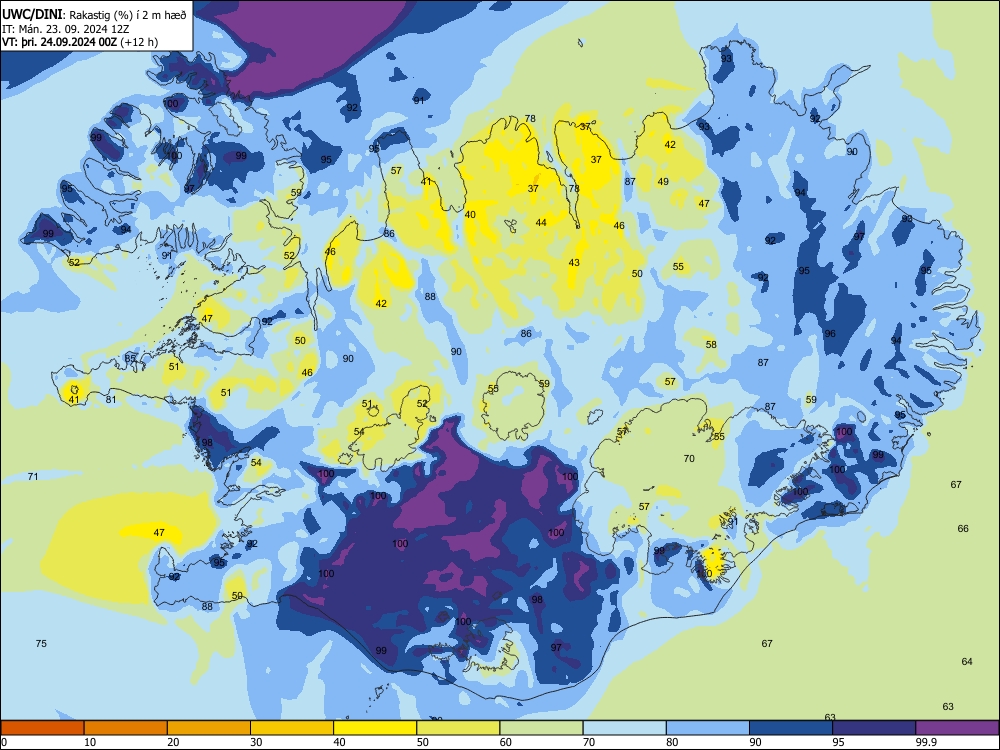This screenshot has width=1000, height=750.
Task: Click the medium blue 80–90 legend swatch
Action: coord(708,728)
